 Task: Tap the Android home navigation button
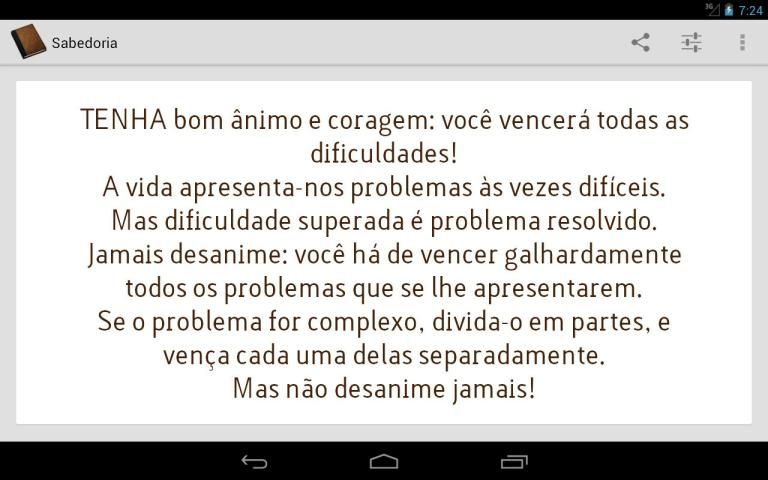coord(384,461)
